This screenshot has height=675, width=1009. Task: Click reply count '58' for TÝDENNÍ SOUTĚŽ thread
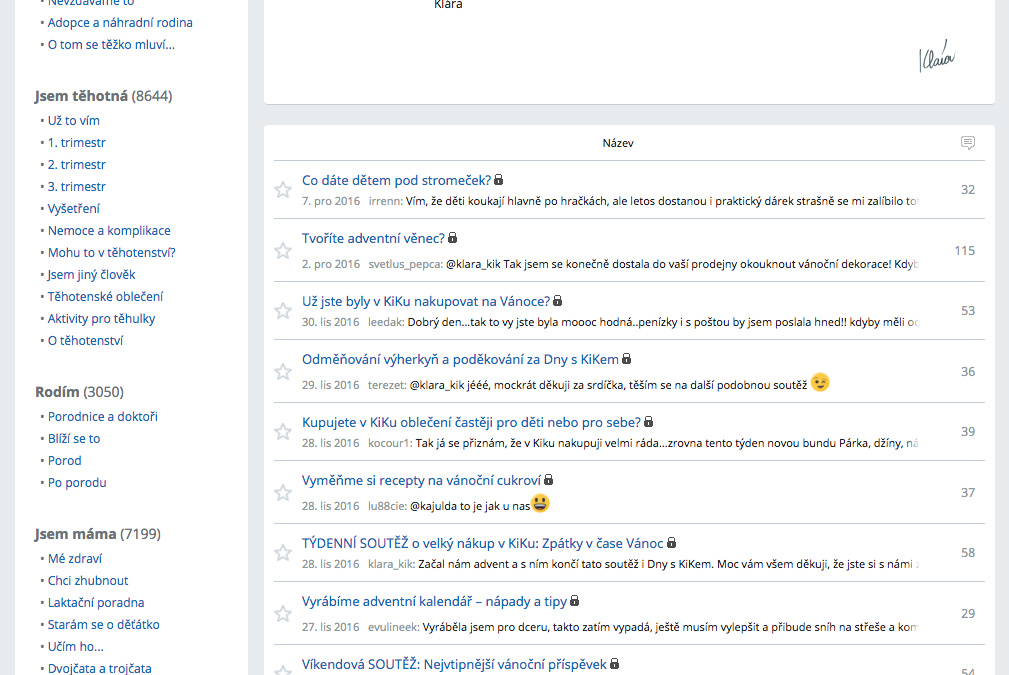968,553
